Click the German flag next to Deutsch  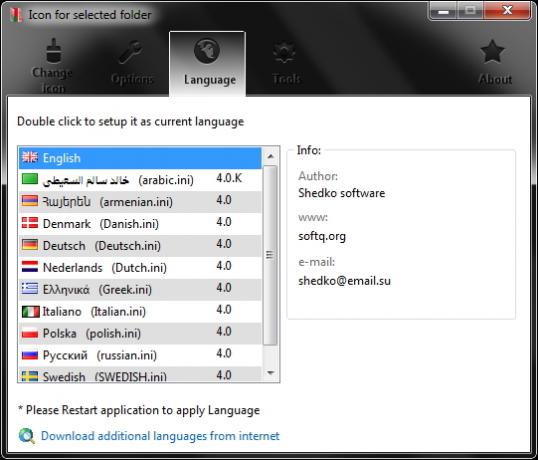pyautogui.click(x=30, y=245)
